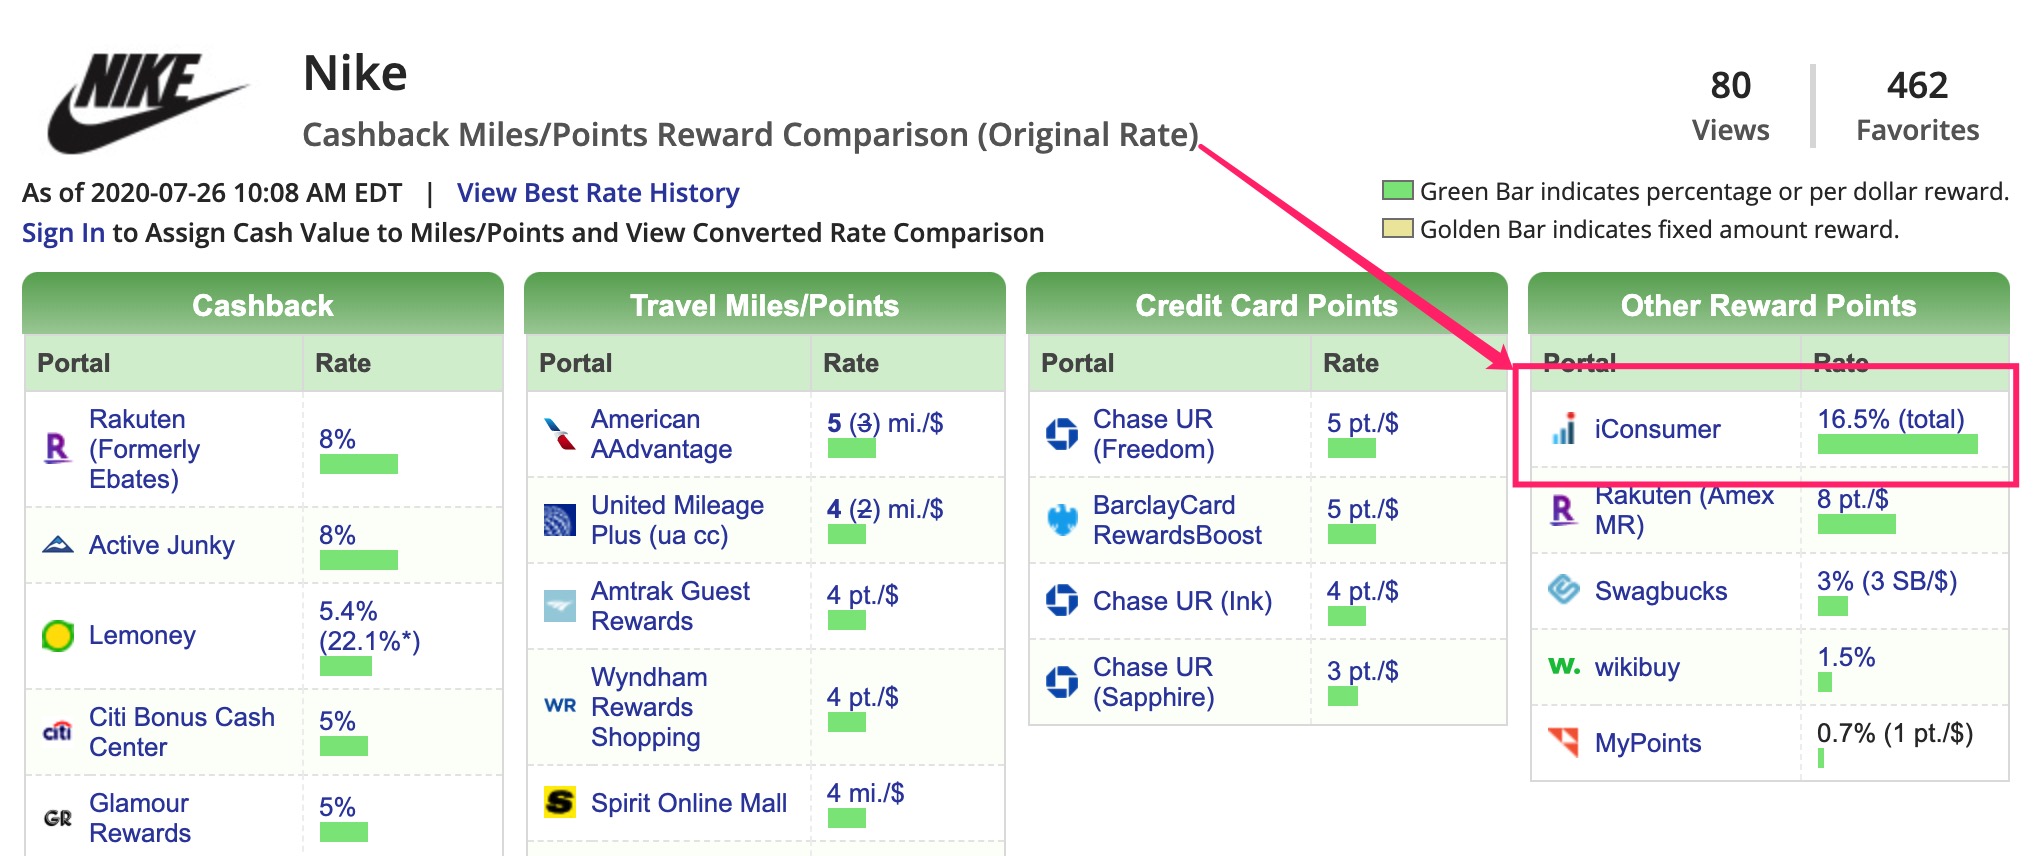The image size is (2034, 856).
Task: Click the Swagbucks logo icon
Action: [1564, 590]
